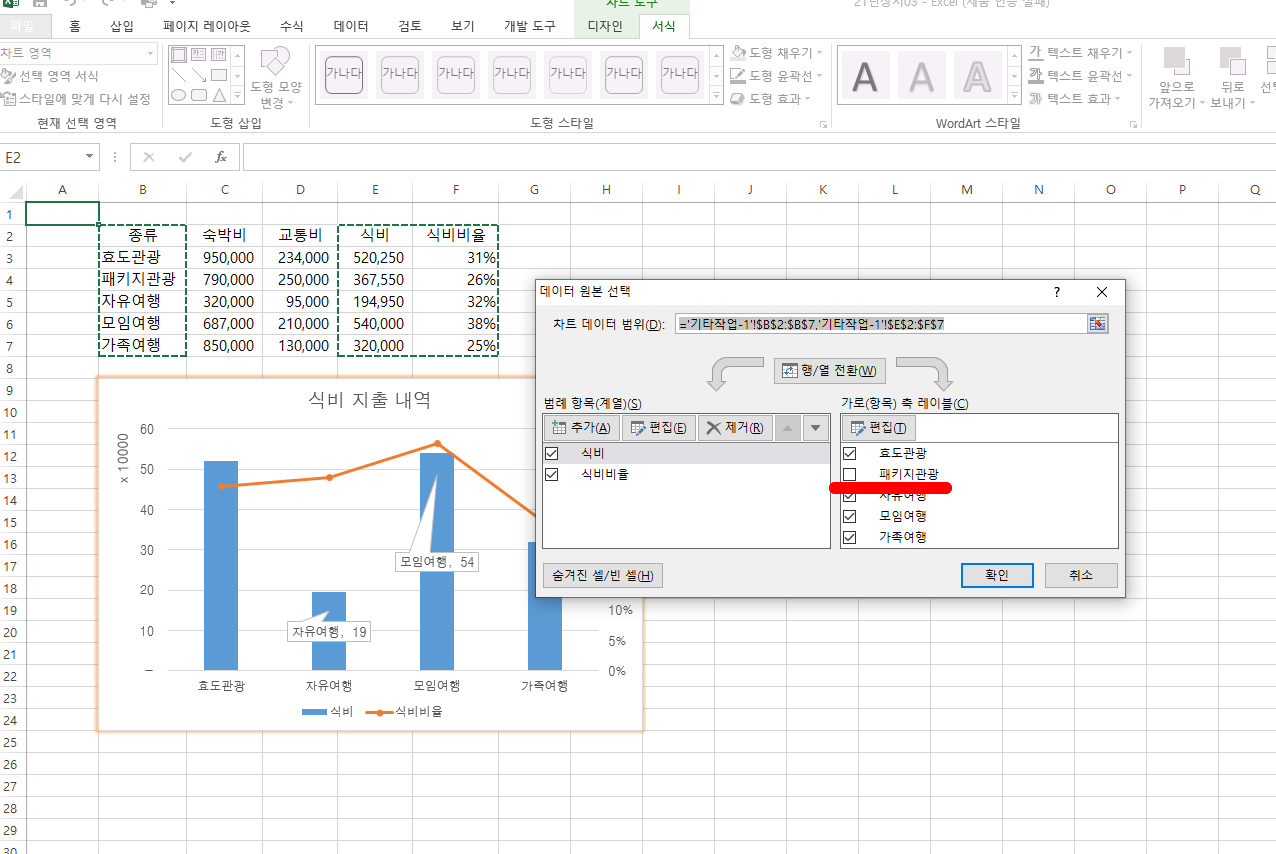Click the chart data range input field
The width and height of the screenshot is (1276, 854).
tap(880, 324)
